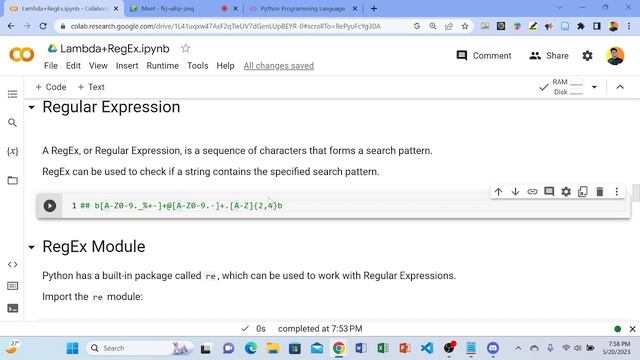Open the Tools menu
Screen dimensions: 640x360
(198, 66)
